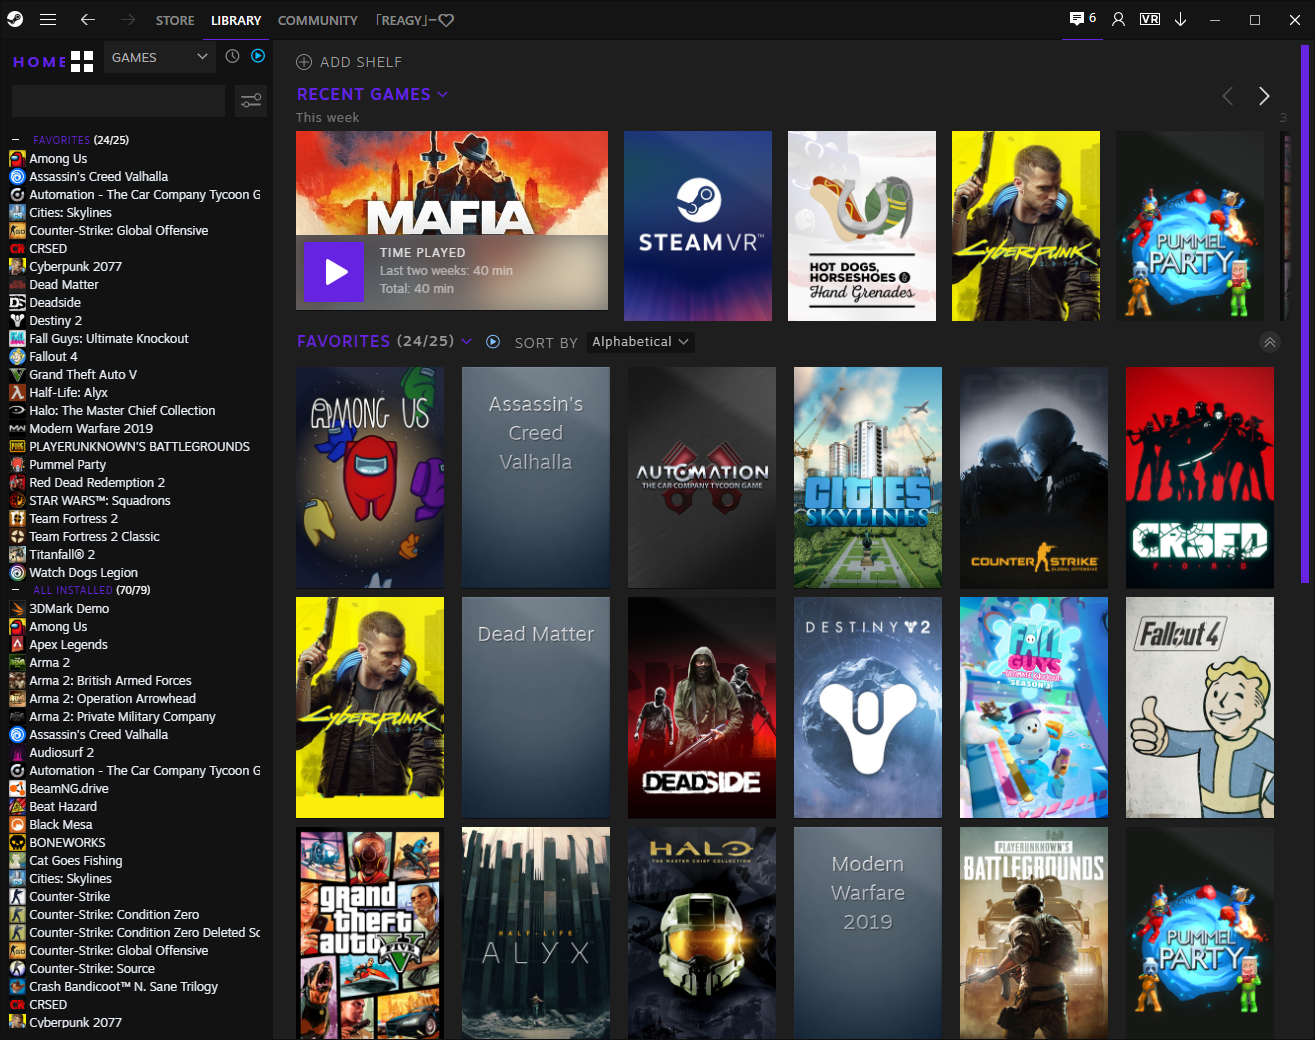Sort library by recent activity clock
The height and width of the screenshot is (1040, 1315).
pyautogui.click(x=232, y=57)
